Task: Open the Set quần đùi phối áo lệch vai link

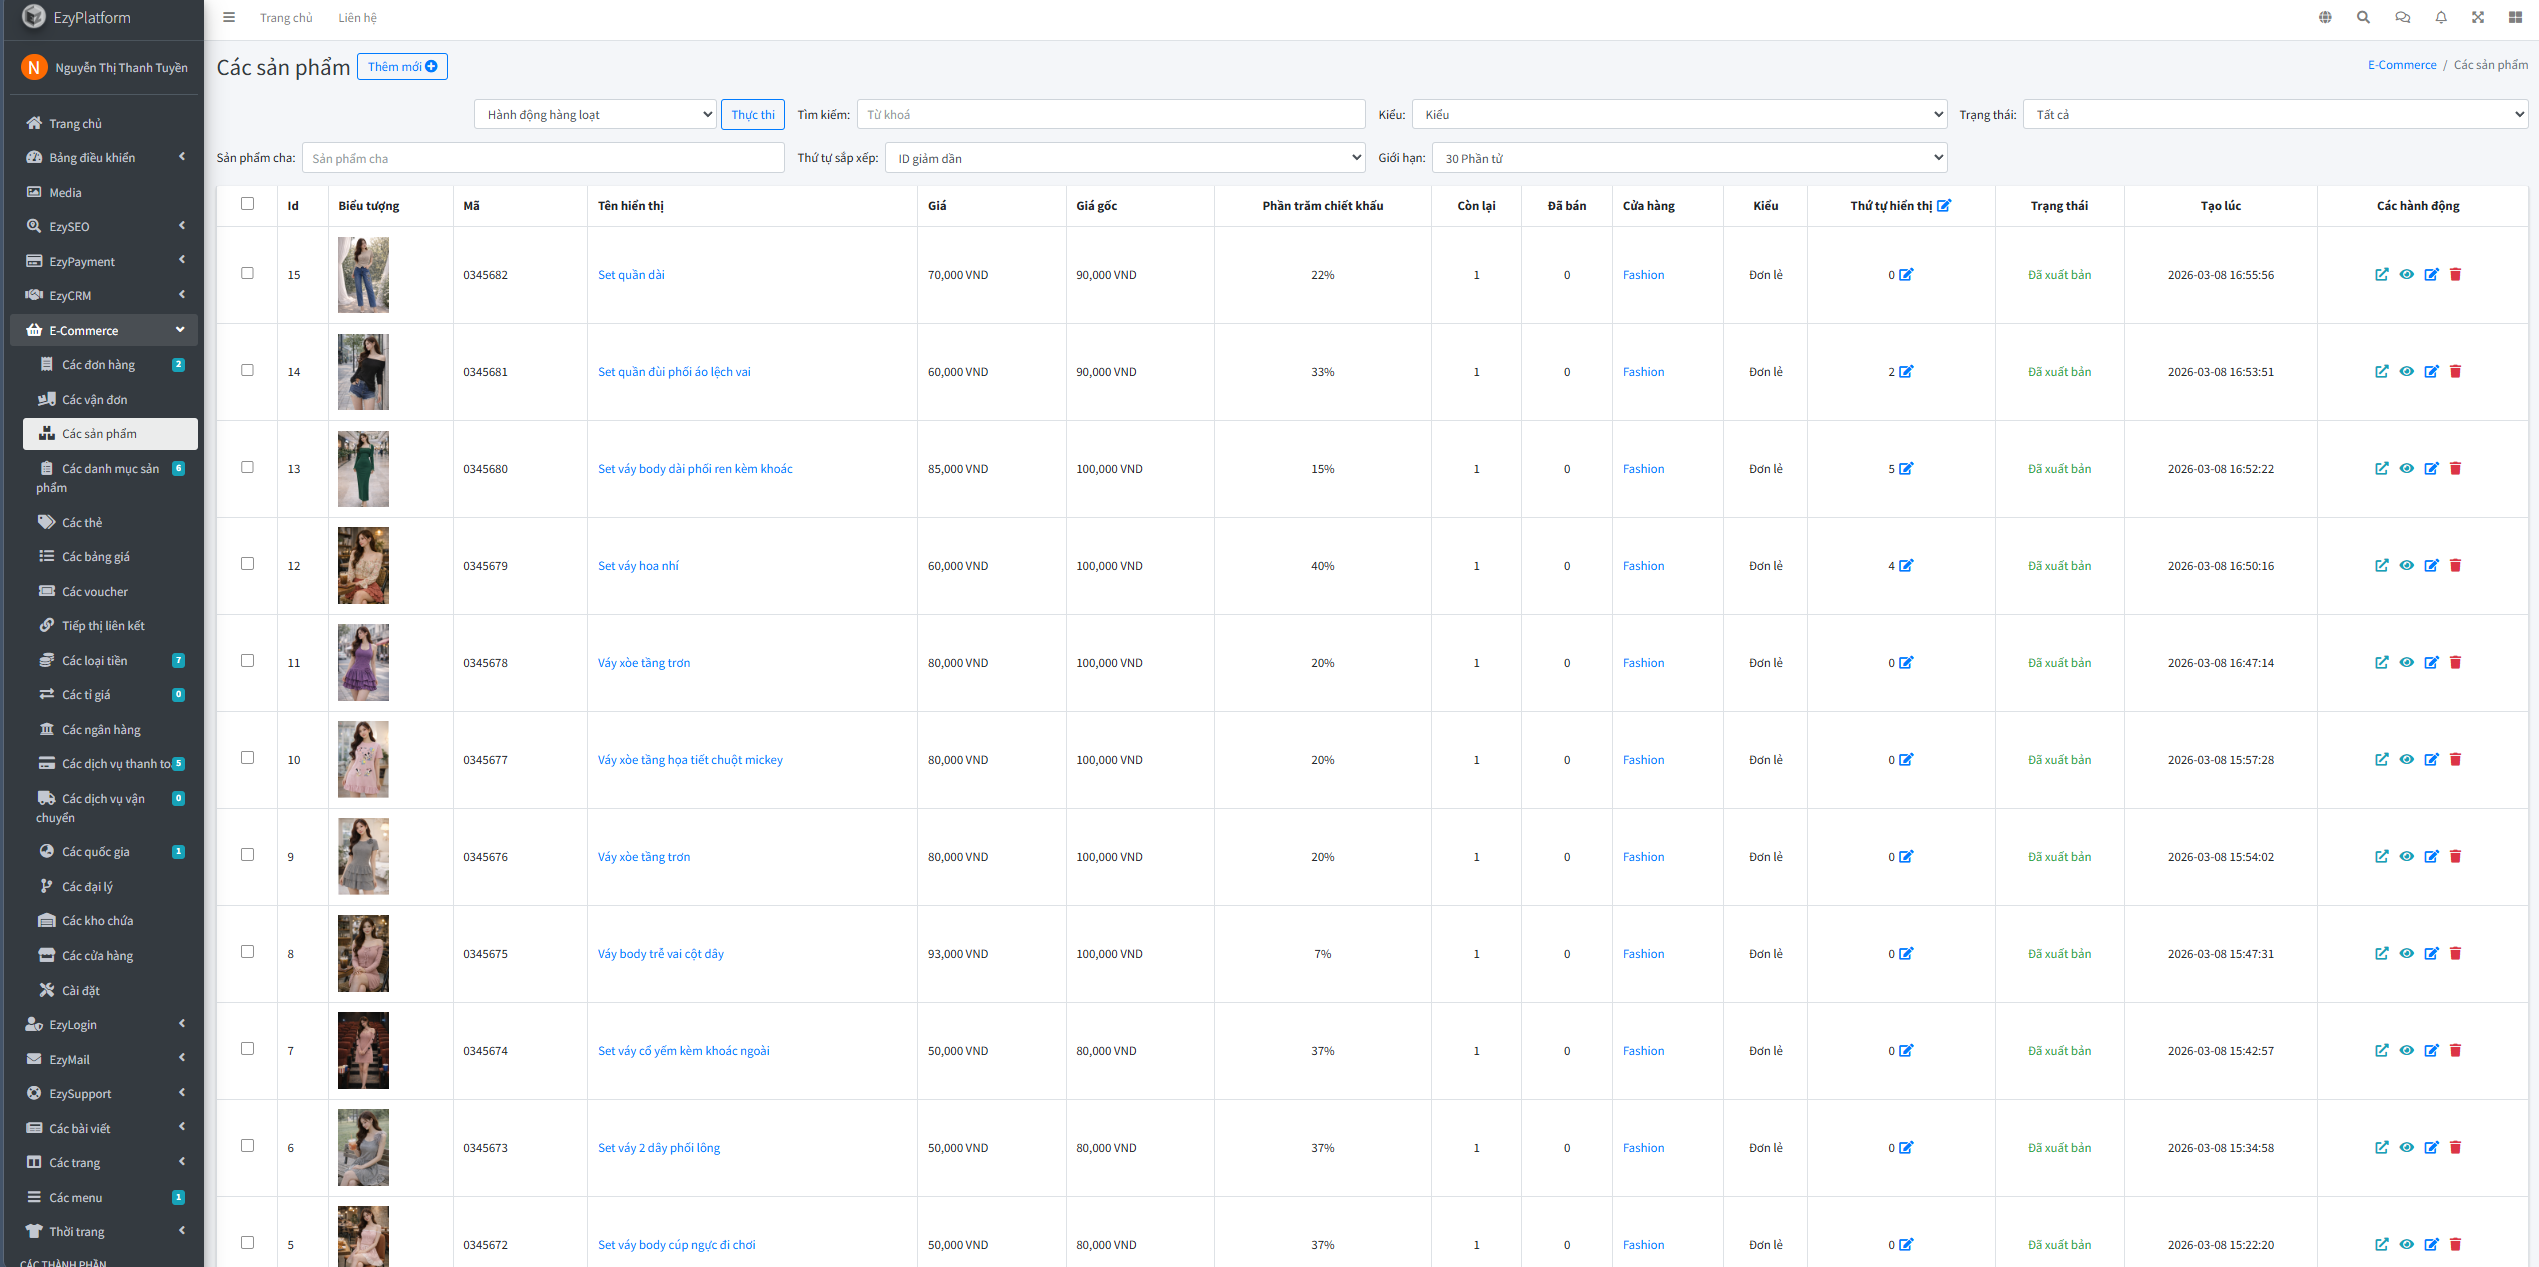Action: (x=674, y=372)
